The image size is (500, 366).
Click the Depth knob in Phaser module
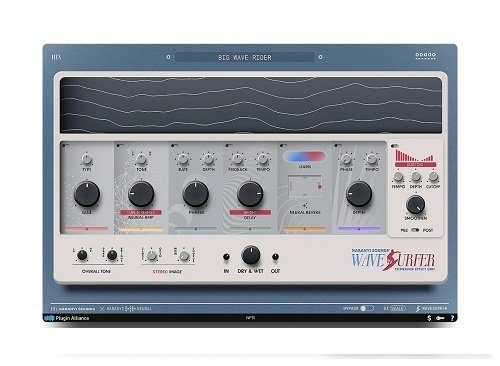click(209, 159)
